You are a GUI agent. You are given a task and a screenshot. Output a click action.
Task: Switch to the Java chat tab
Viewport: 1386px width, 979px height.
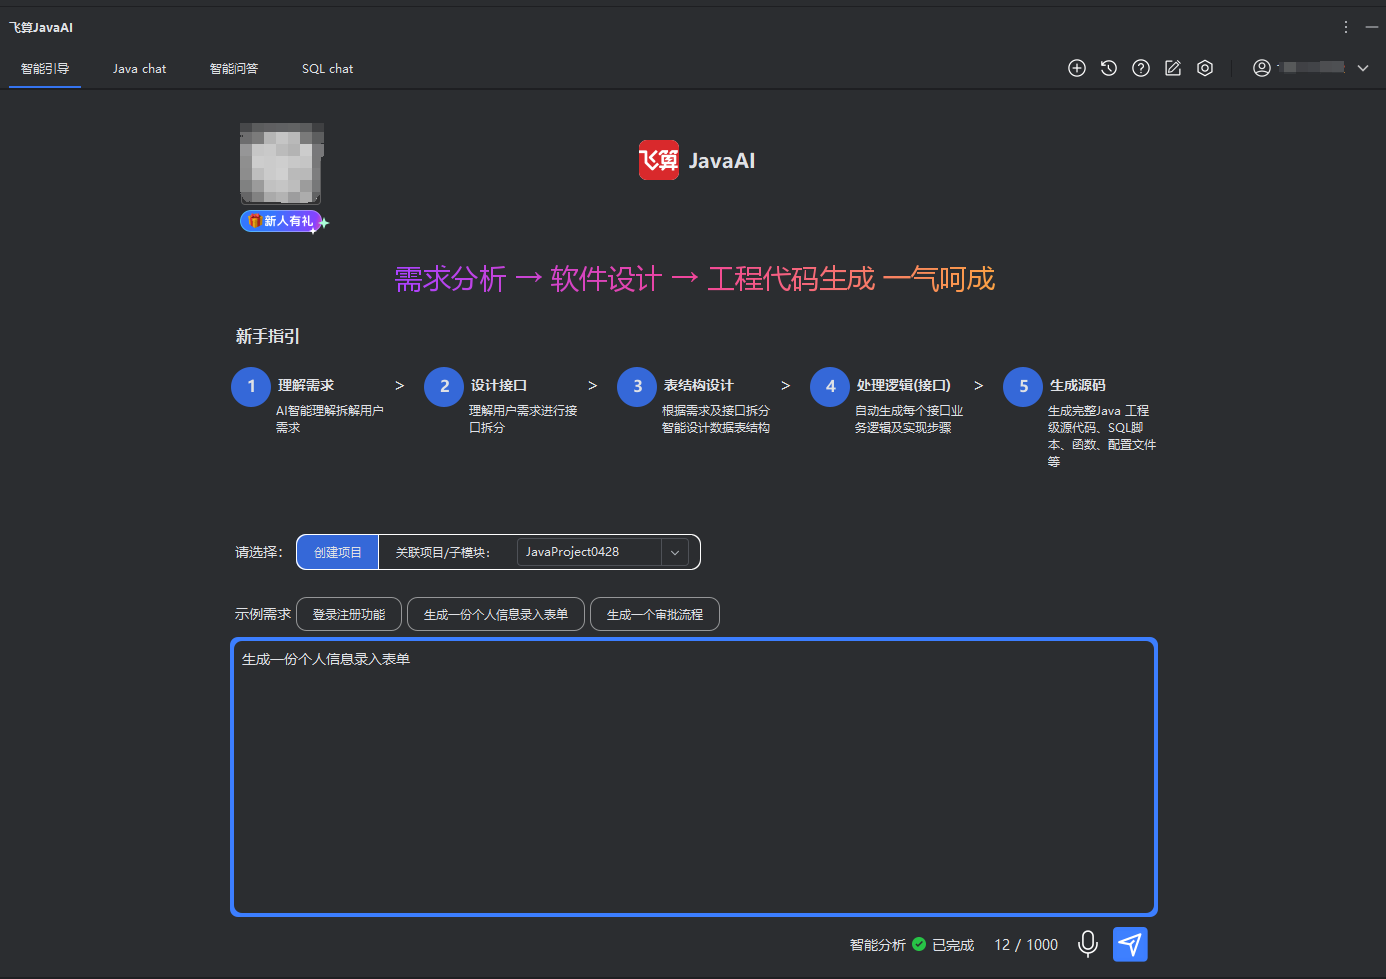[x=140, y=69]
